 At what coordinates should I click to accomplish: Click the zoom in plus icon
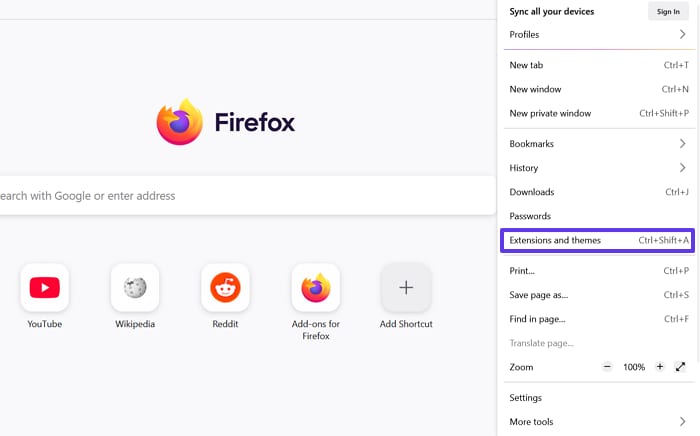pos(660,367)
